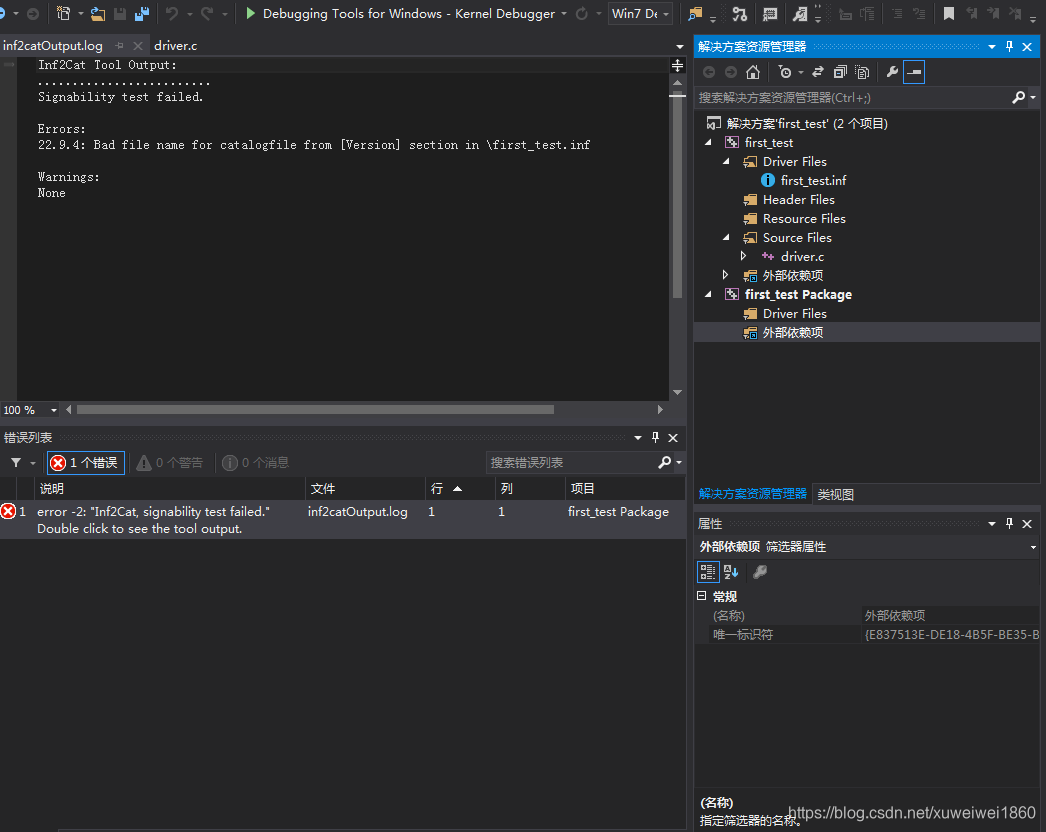Click the Open File folder icon
Viewport: 1046px width, 832px height.
tap(97, 13)
